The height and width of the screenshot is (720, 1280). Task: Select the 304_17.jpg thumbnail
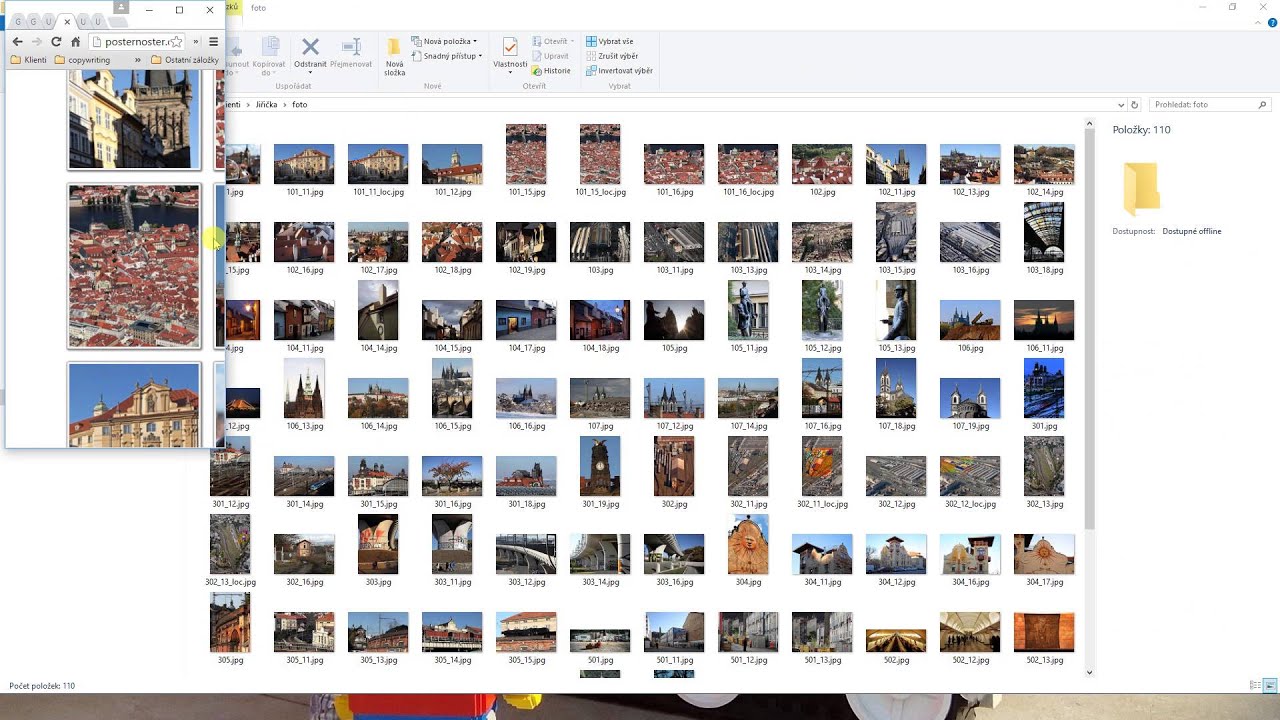coord(1044,554)
